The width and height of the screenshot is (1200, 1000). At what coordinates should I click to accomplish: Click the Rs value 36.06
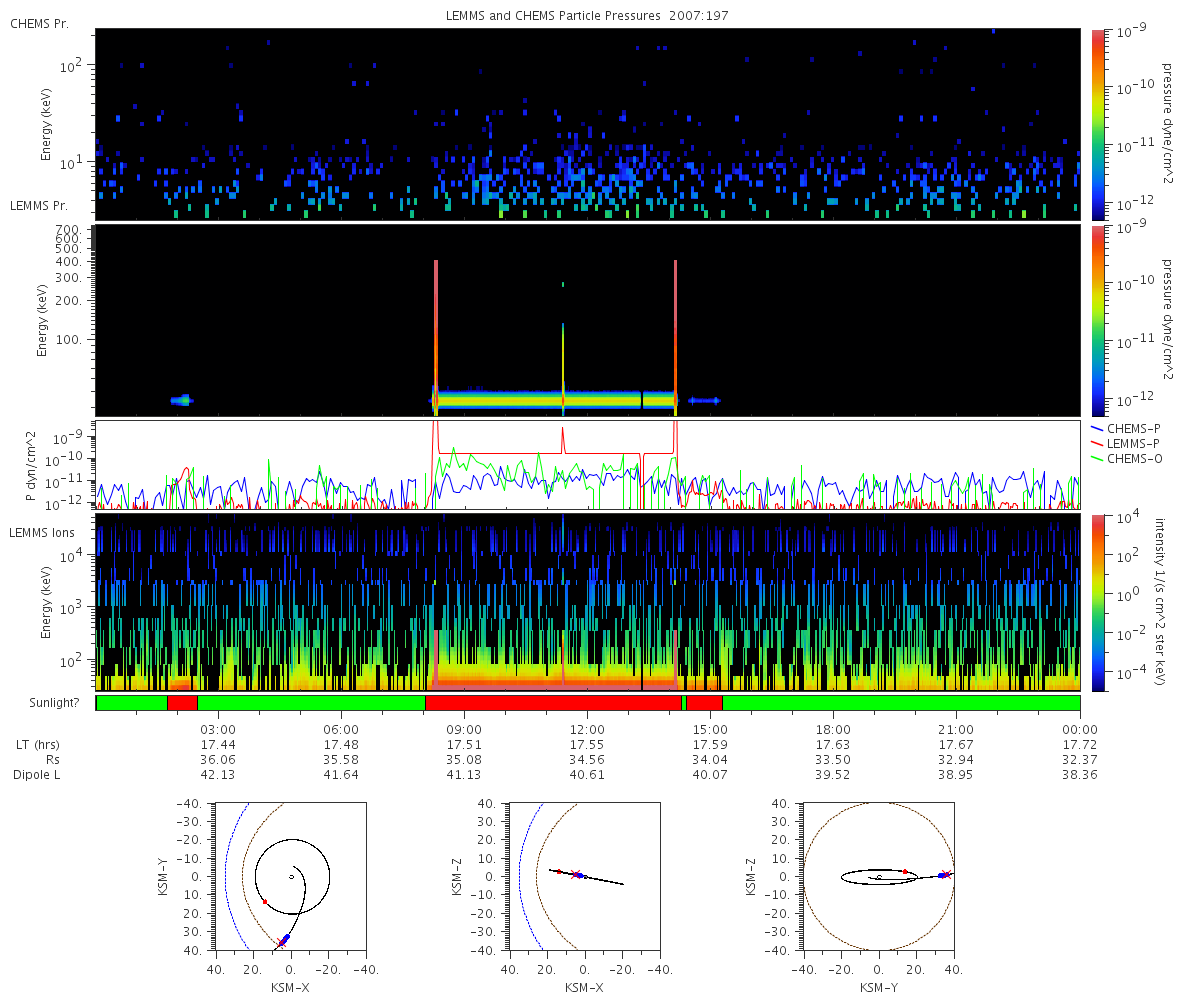(218, 760)
